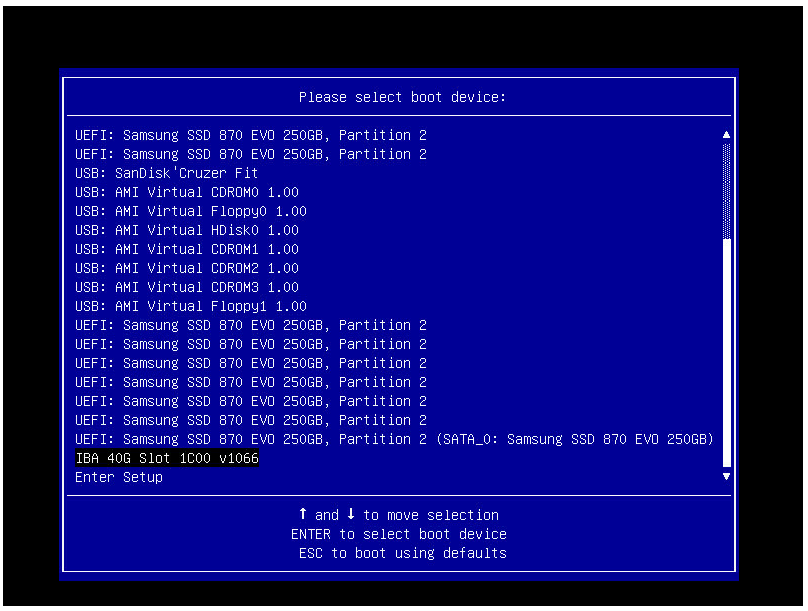The height and width of the screenshot is (611, 808).
Task: Select the topmost UEFI Samsung SSD entry
Action: tap(250, 135)
